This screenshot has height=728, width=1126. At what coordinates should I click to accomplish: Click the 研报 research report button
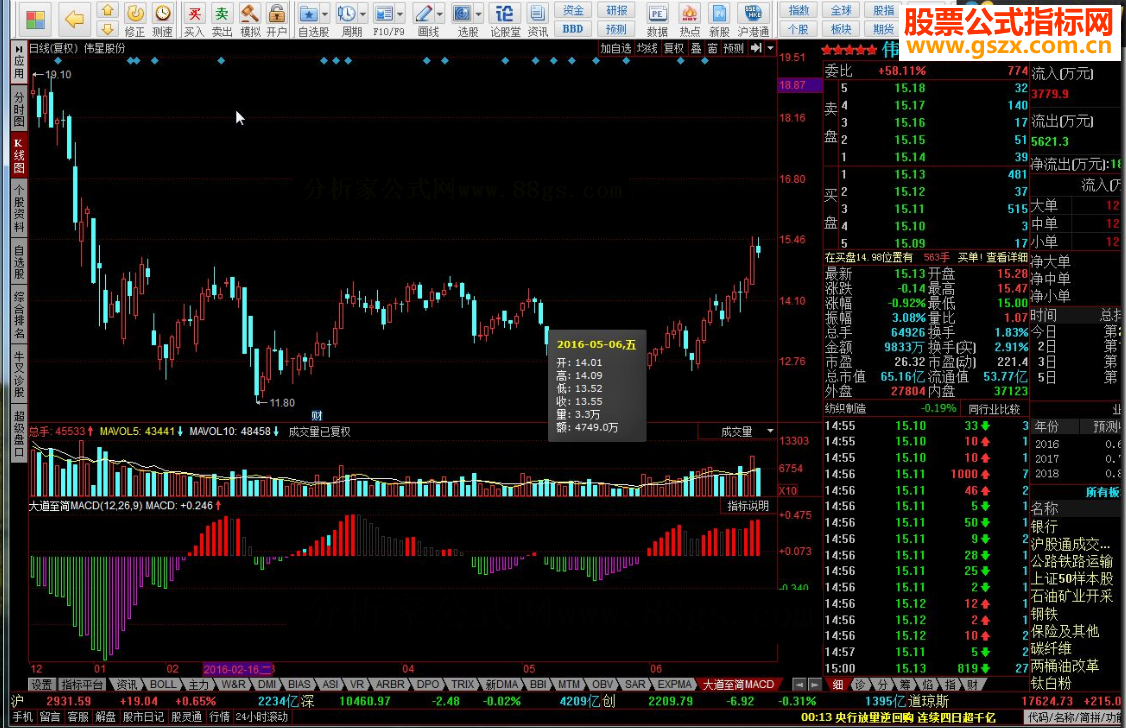(x=616, y=10)
